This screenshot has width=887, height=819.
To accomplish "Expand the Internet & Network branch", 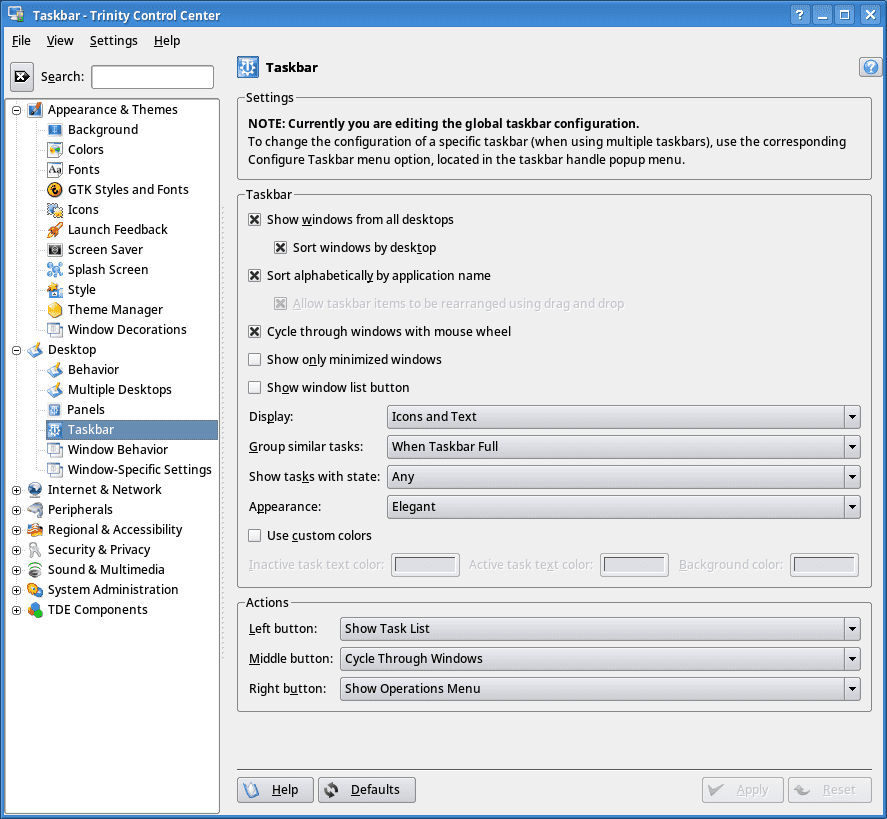I will (16, 490).
